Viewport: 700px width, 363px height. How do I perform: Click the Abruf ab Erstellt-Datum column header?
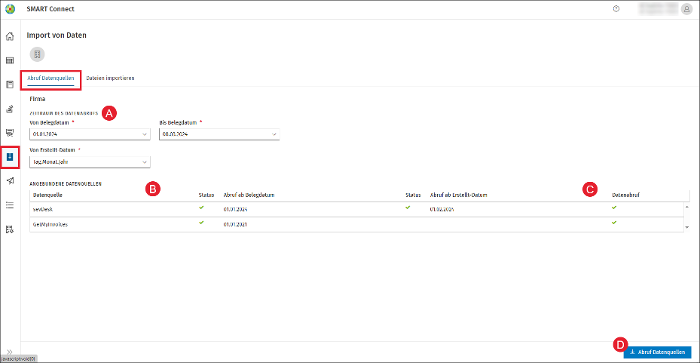pos(458,195)
